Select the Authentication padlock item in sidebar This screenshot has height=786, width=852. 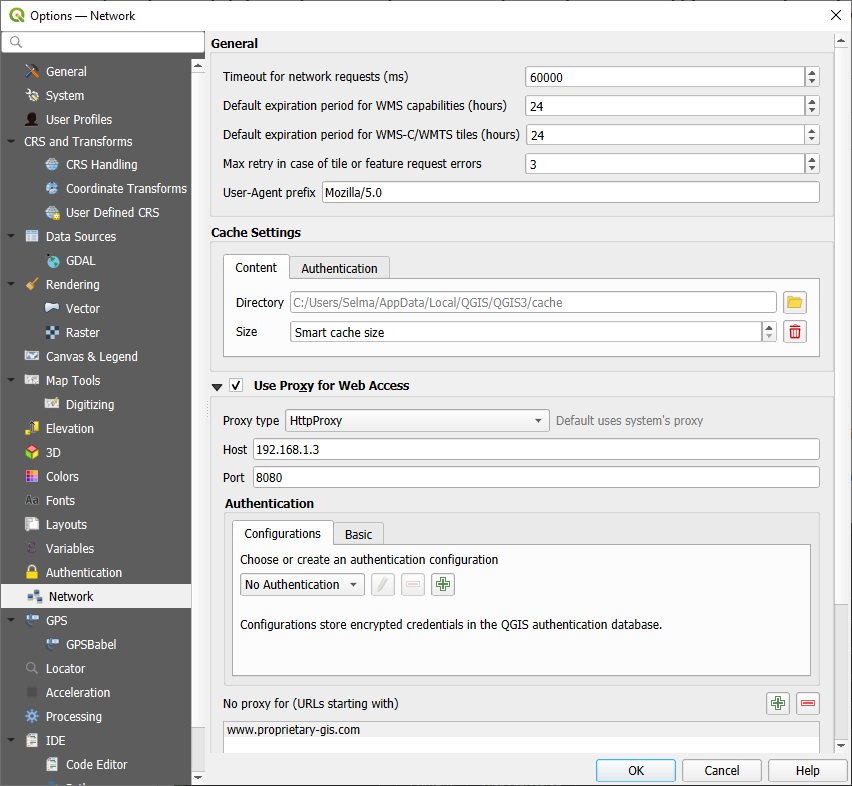coord(83,573)
